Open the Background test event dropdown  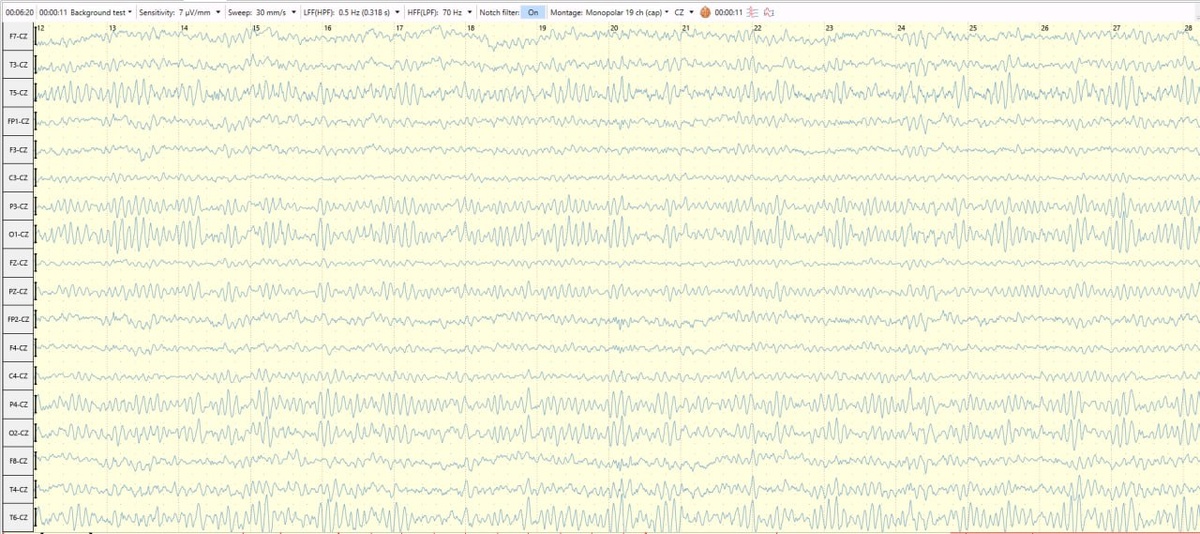pos(101,12)
